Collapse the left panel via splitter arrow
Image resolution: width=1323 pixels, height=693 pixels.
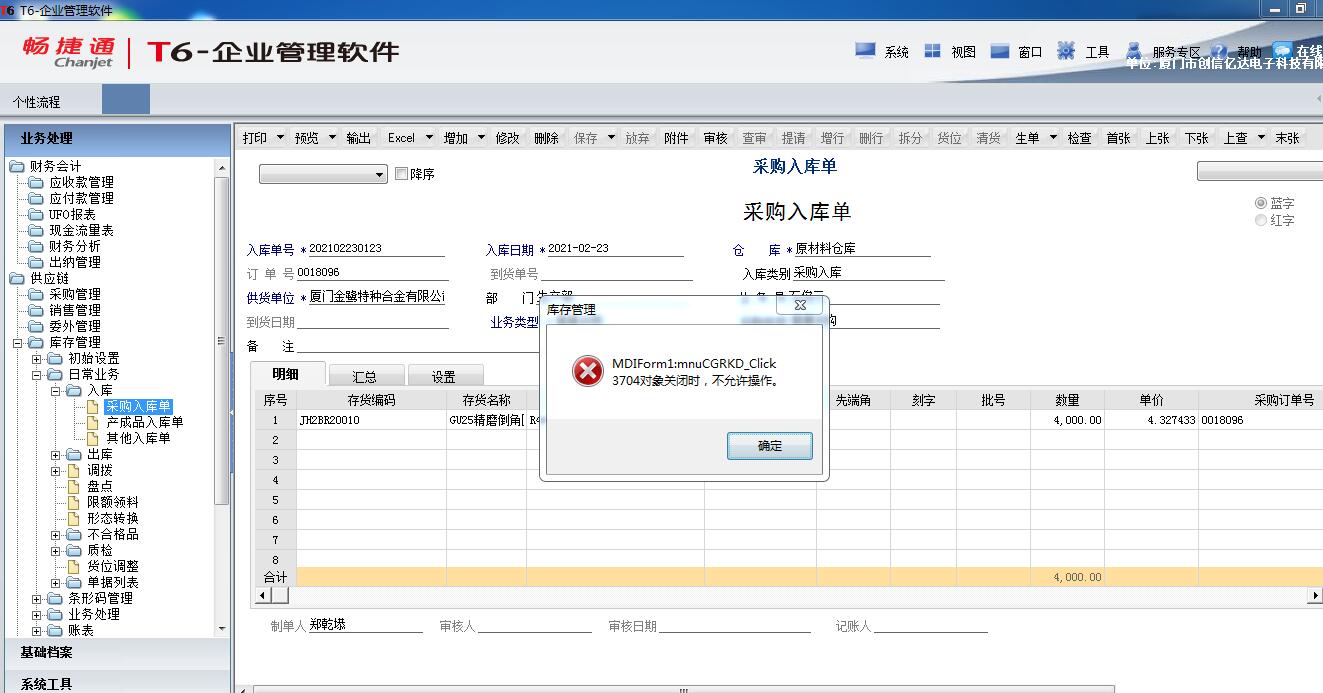[x=232, y=411]
